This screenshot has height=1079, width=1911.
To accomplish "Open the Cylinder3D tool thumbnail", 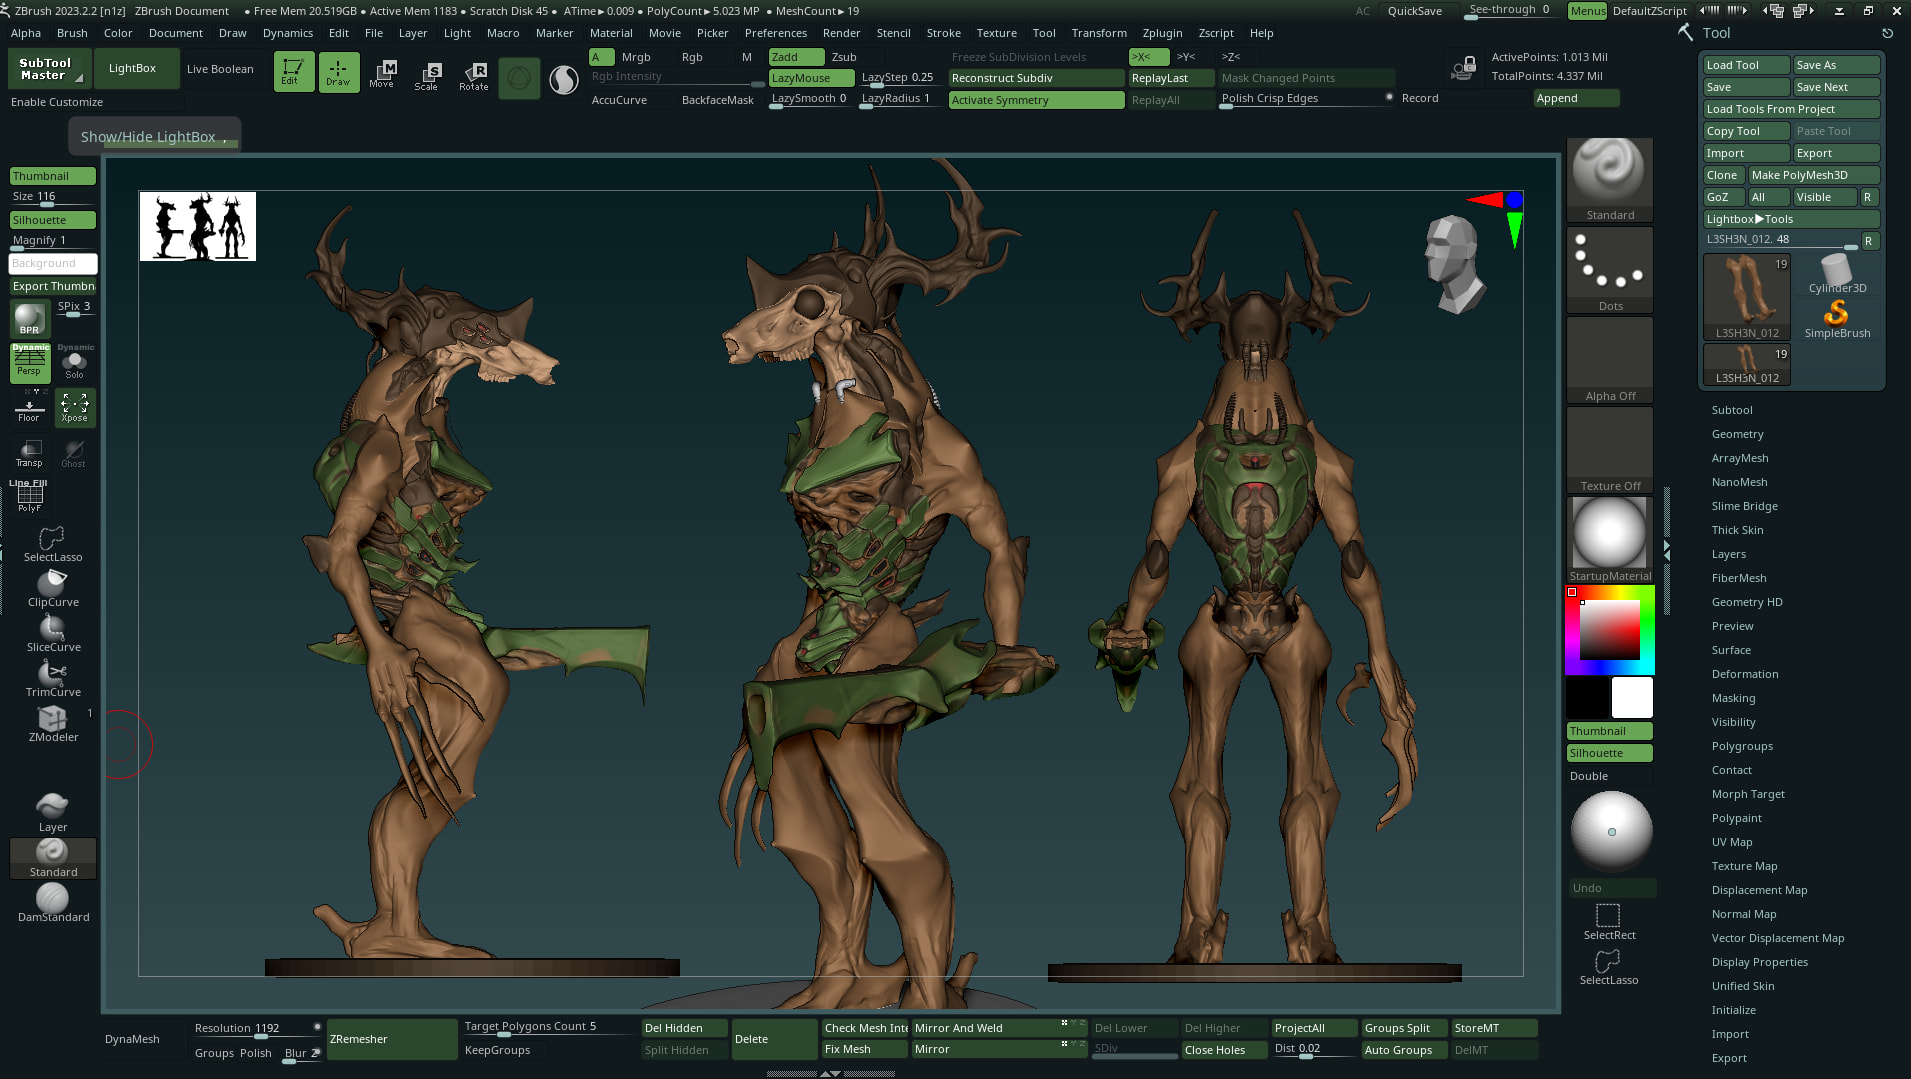I will (1837, 273).
